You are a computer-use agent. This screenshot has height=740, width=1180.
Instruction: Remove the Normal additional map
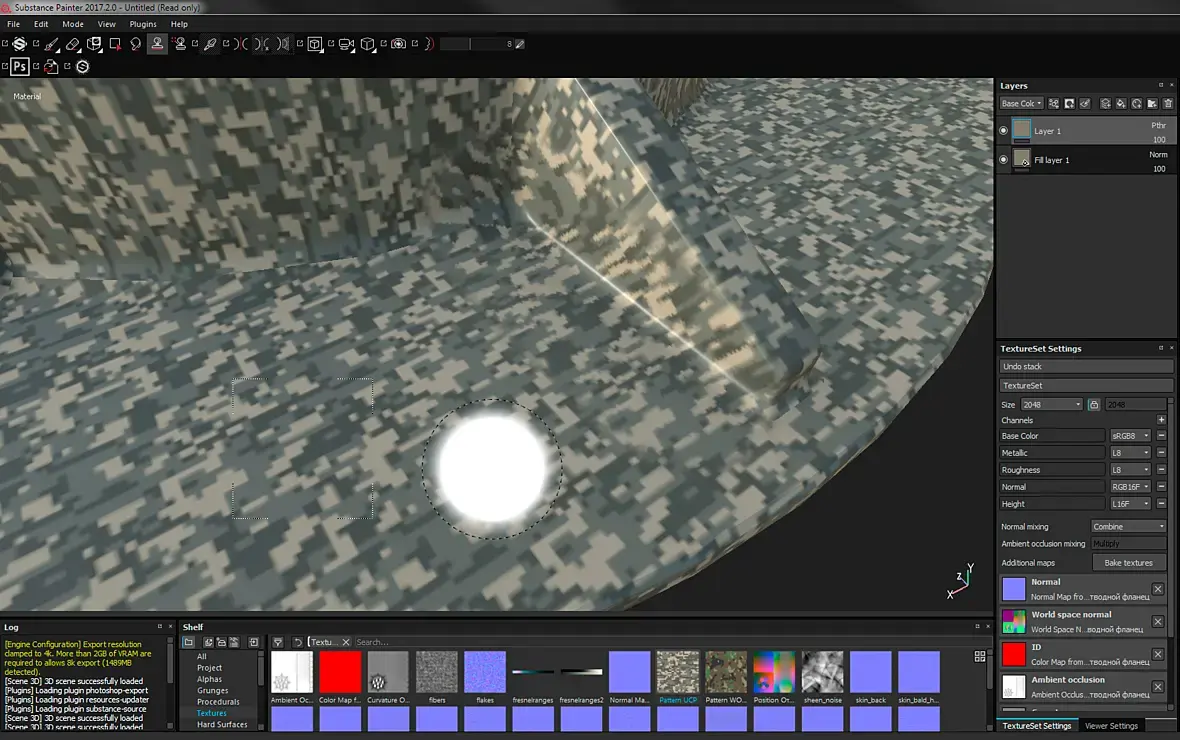click(1158, 589)
